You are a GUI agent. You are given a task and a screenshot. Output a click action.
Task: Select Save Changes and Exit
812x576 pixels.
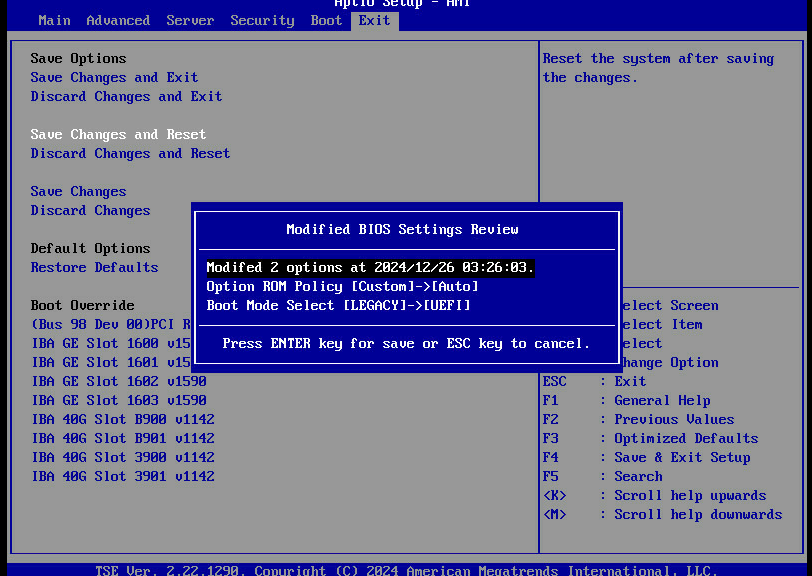114,78
